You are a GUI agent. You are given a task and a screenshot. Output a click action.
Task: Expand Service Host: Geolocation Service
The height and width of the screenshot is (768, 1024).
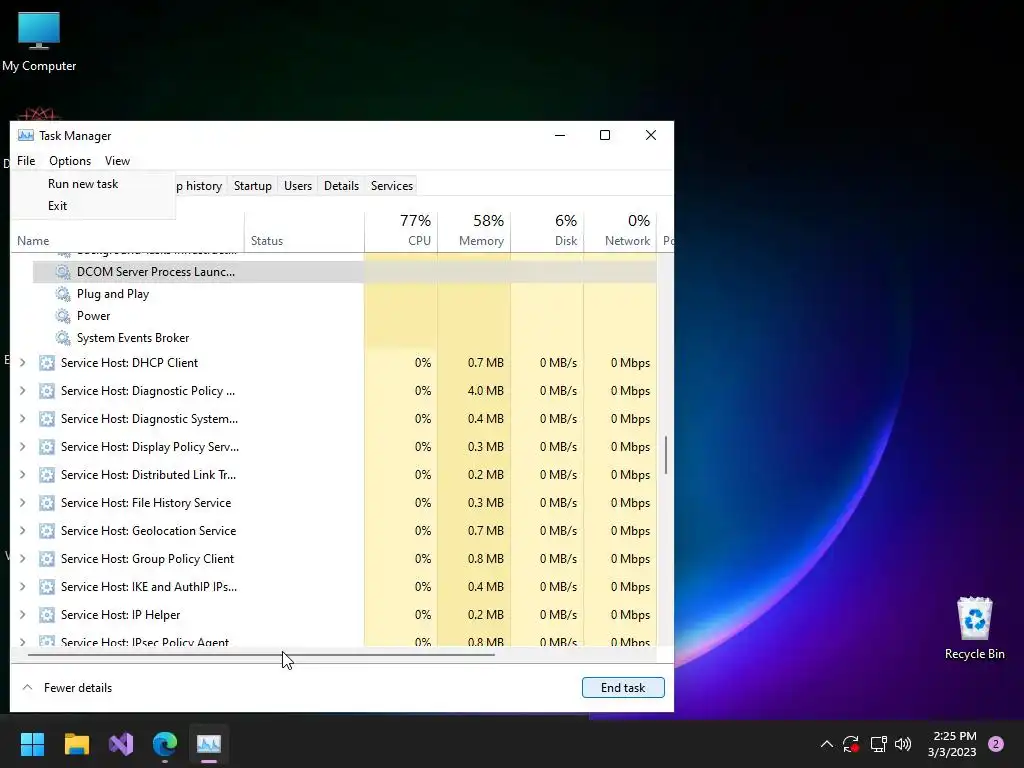point(23,531)
